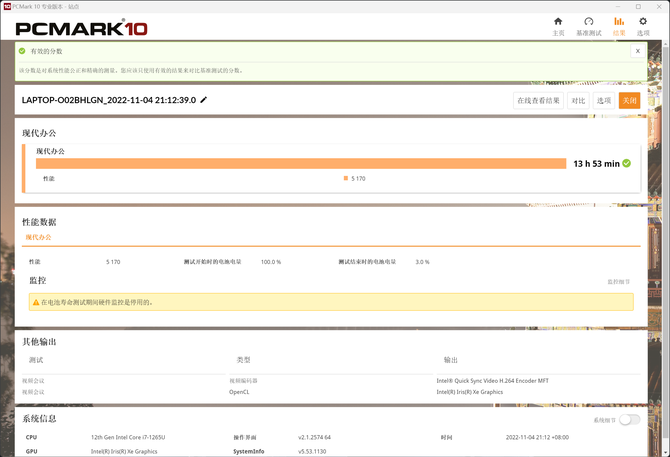Click the orange 现代办公 battery life bar
This screenshot has height=457, width=670.
coord(301,164)
